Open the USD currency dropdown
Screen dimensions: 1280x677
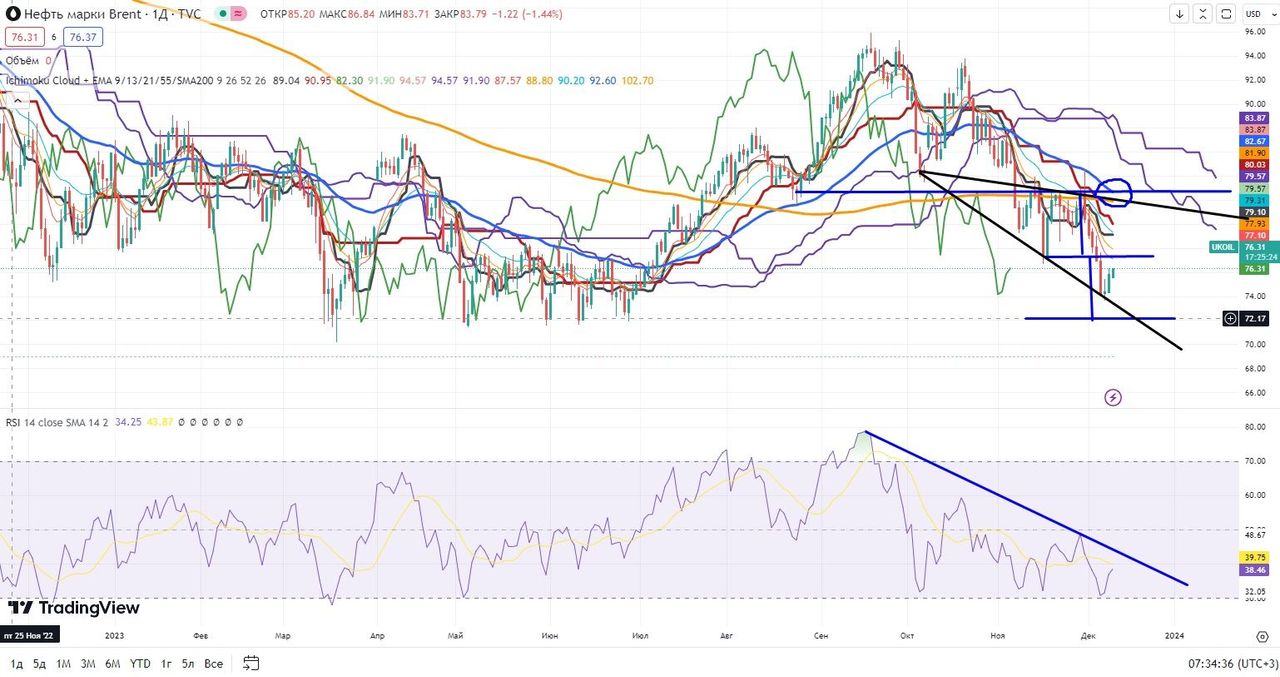[1254, 13]
